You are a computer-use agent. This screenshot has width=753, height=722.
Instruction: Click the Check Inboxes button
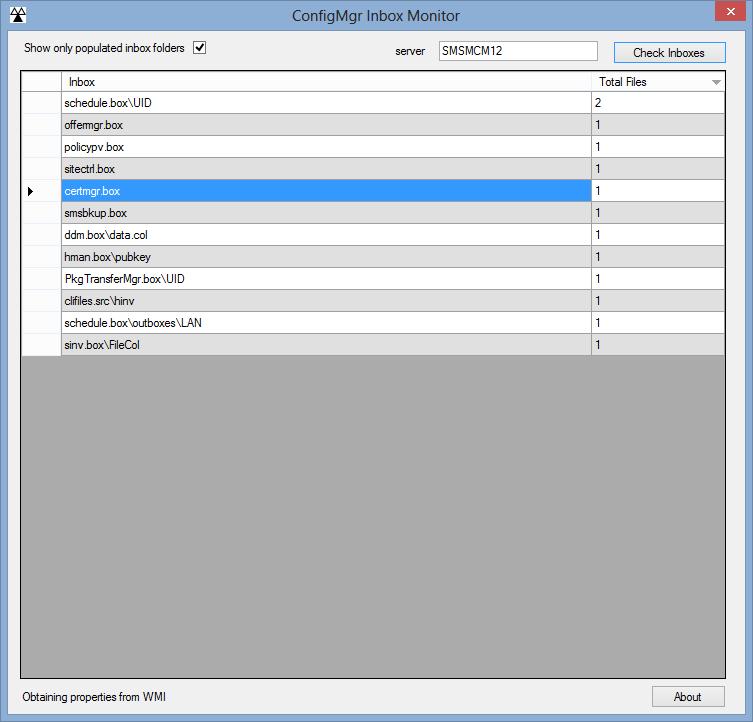coord(669,52)
